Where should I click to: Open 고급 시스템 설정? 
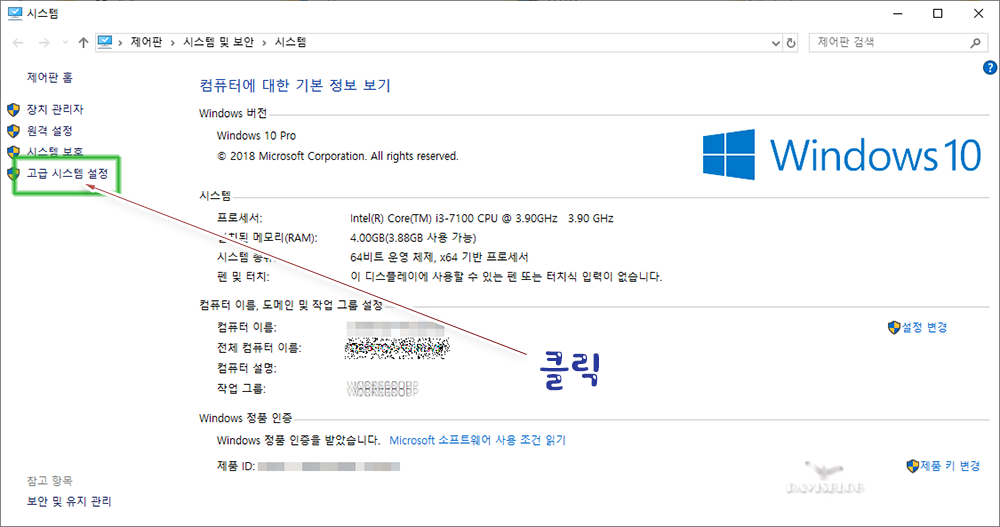tap(68, 173)
